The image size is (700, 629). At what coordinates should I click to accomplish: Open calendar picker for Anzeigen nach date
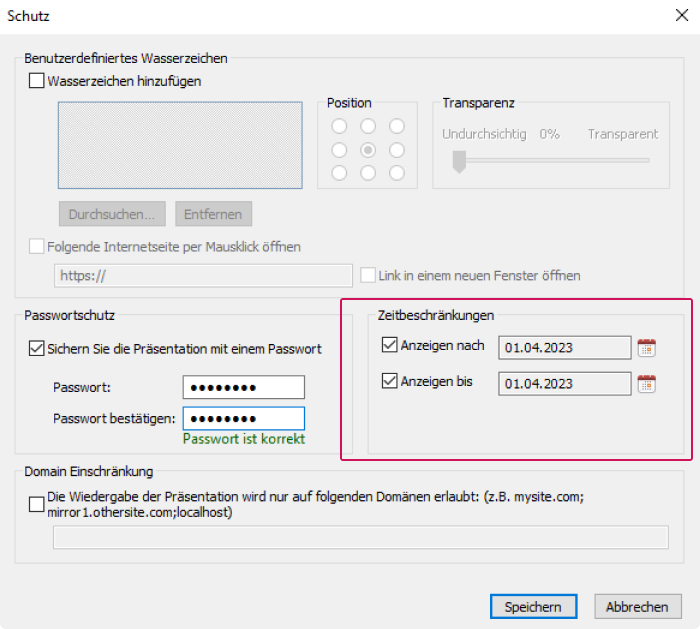(x=646, y=348)
